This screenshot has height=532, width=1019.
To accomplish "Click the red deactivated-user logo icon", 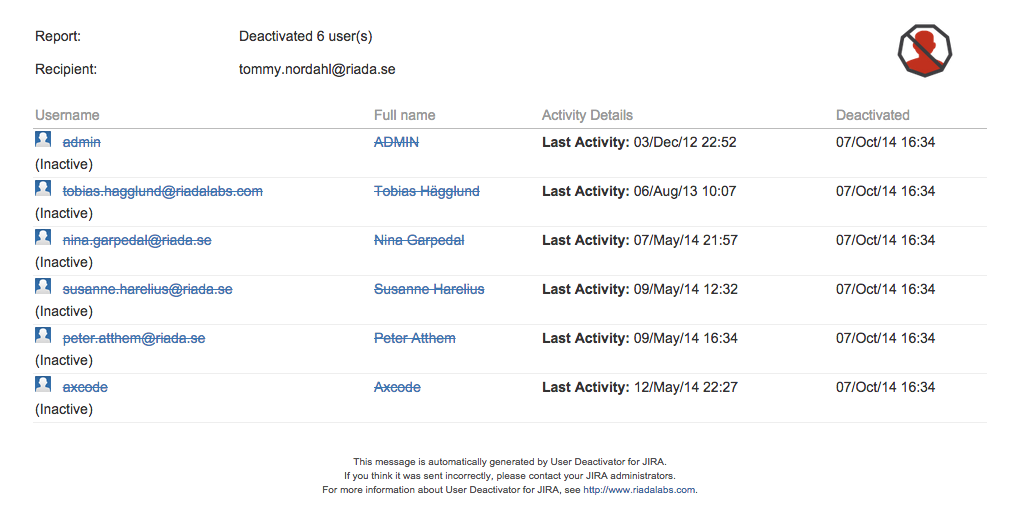I will (925, 51).
